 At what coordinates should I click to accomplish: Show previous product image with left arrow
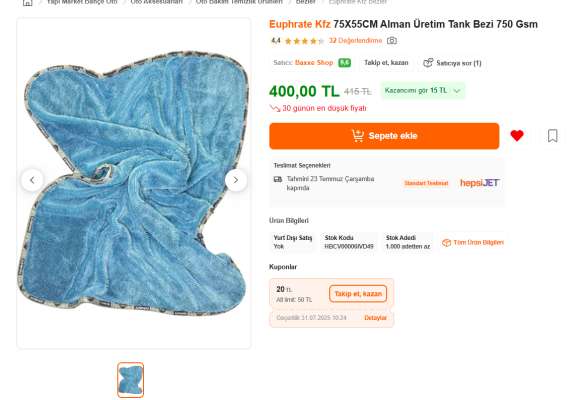32,180
